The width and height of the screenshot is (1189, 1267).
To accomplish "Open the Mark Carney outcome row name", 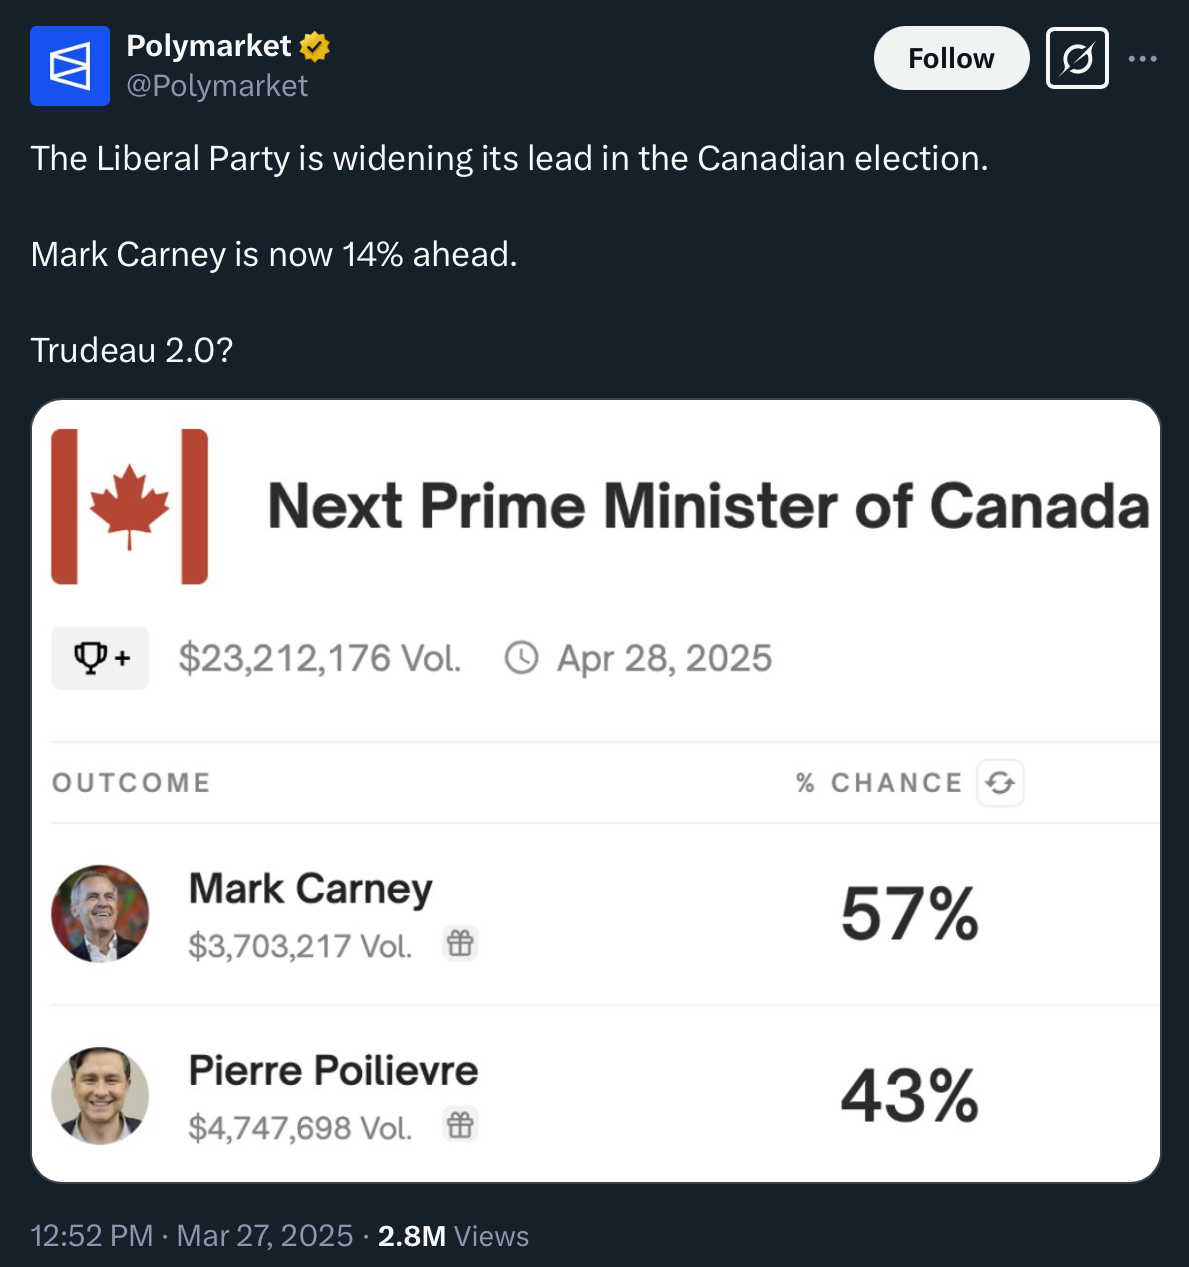I will [x=311, y=889].
